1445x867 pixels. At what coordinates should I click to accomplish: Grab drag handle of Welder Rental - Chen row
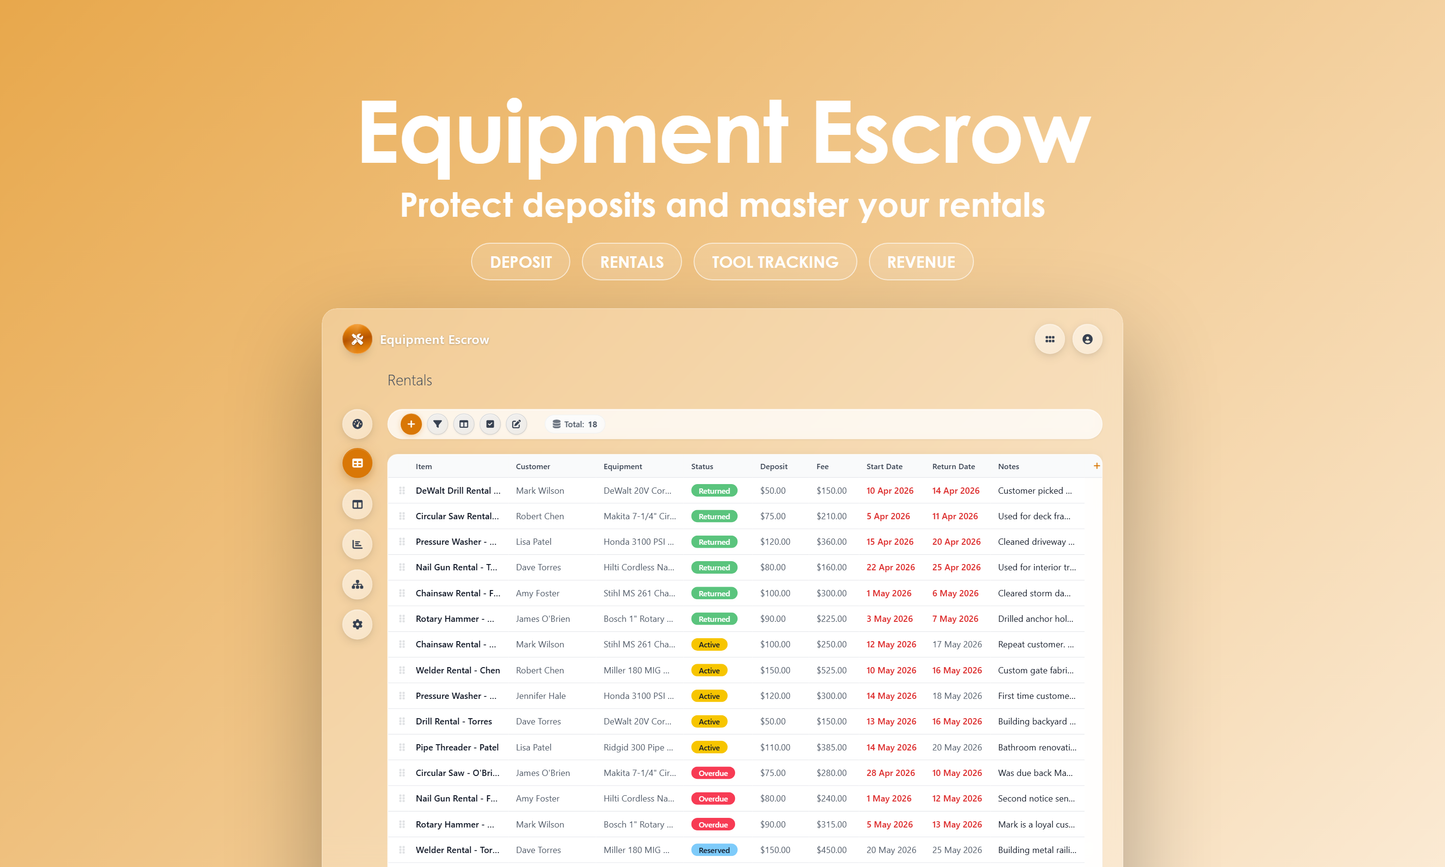click(402, 670)
